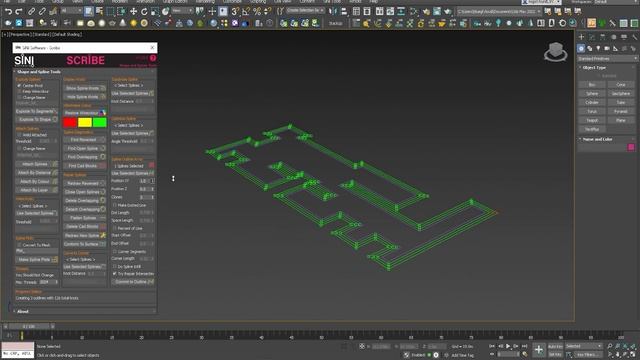This screenshot has height=360, width=640.
Task: Open the Motion tab in command panel
Action: (613, 37)
